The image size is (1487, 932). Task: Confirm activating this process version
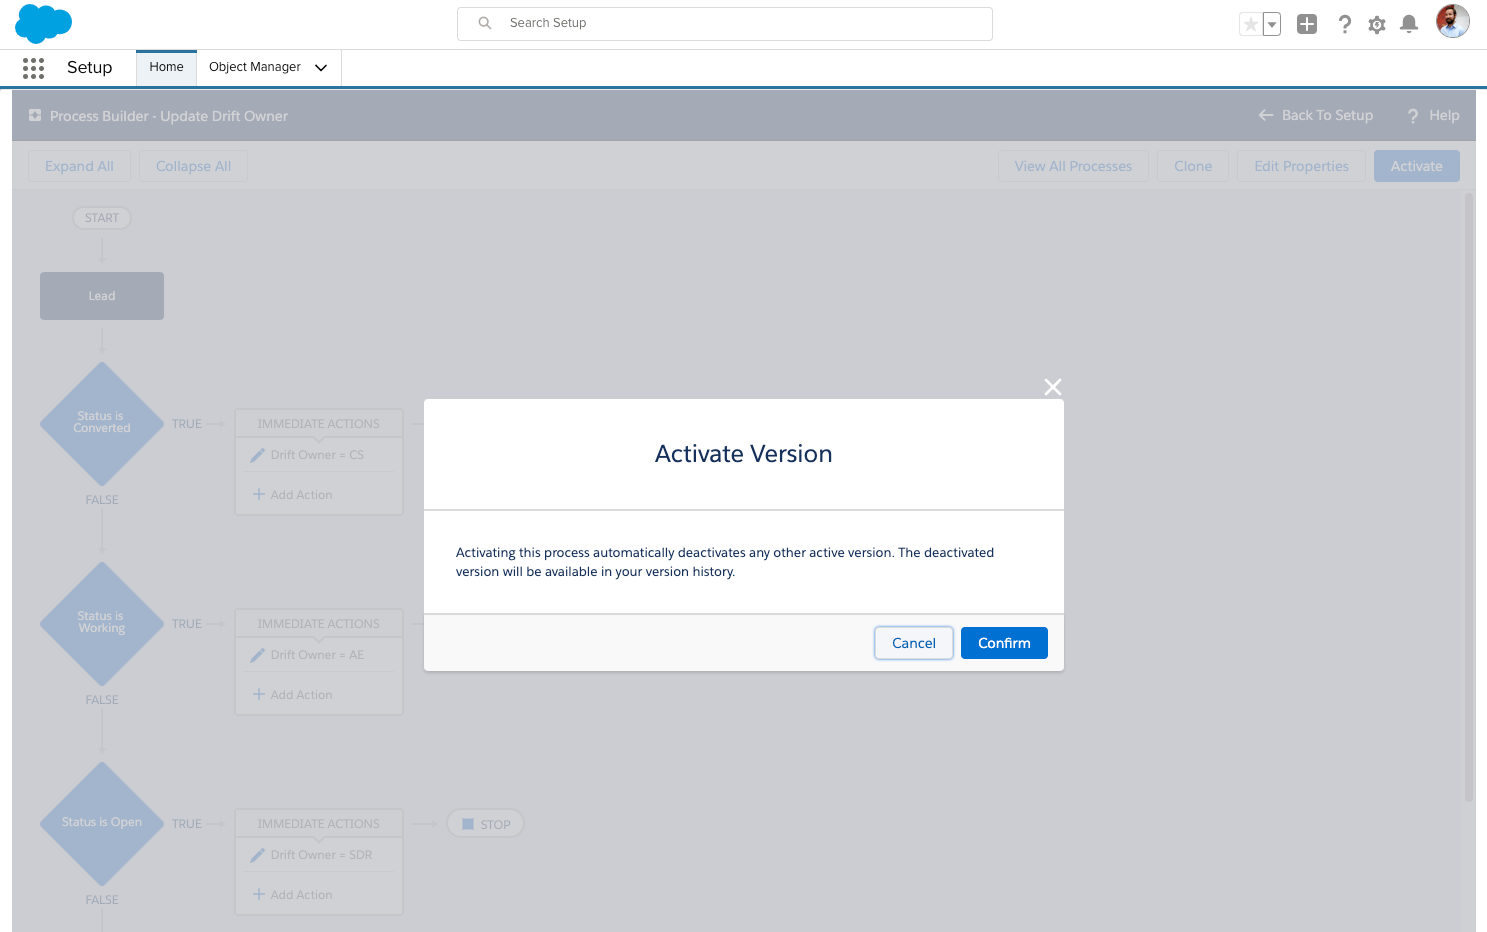tap(1004, 643)
